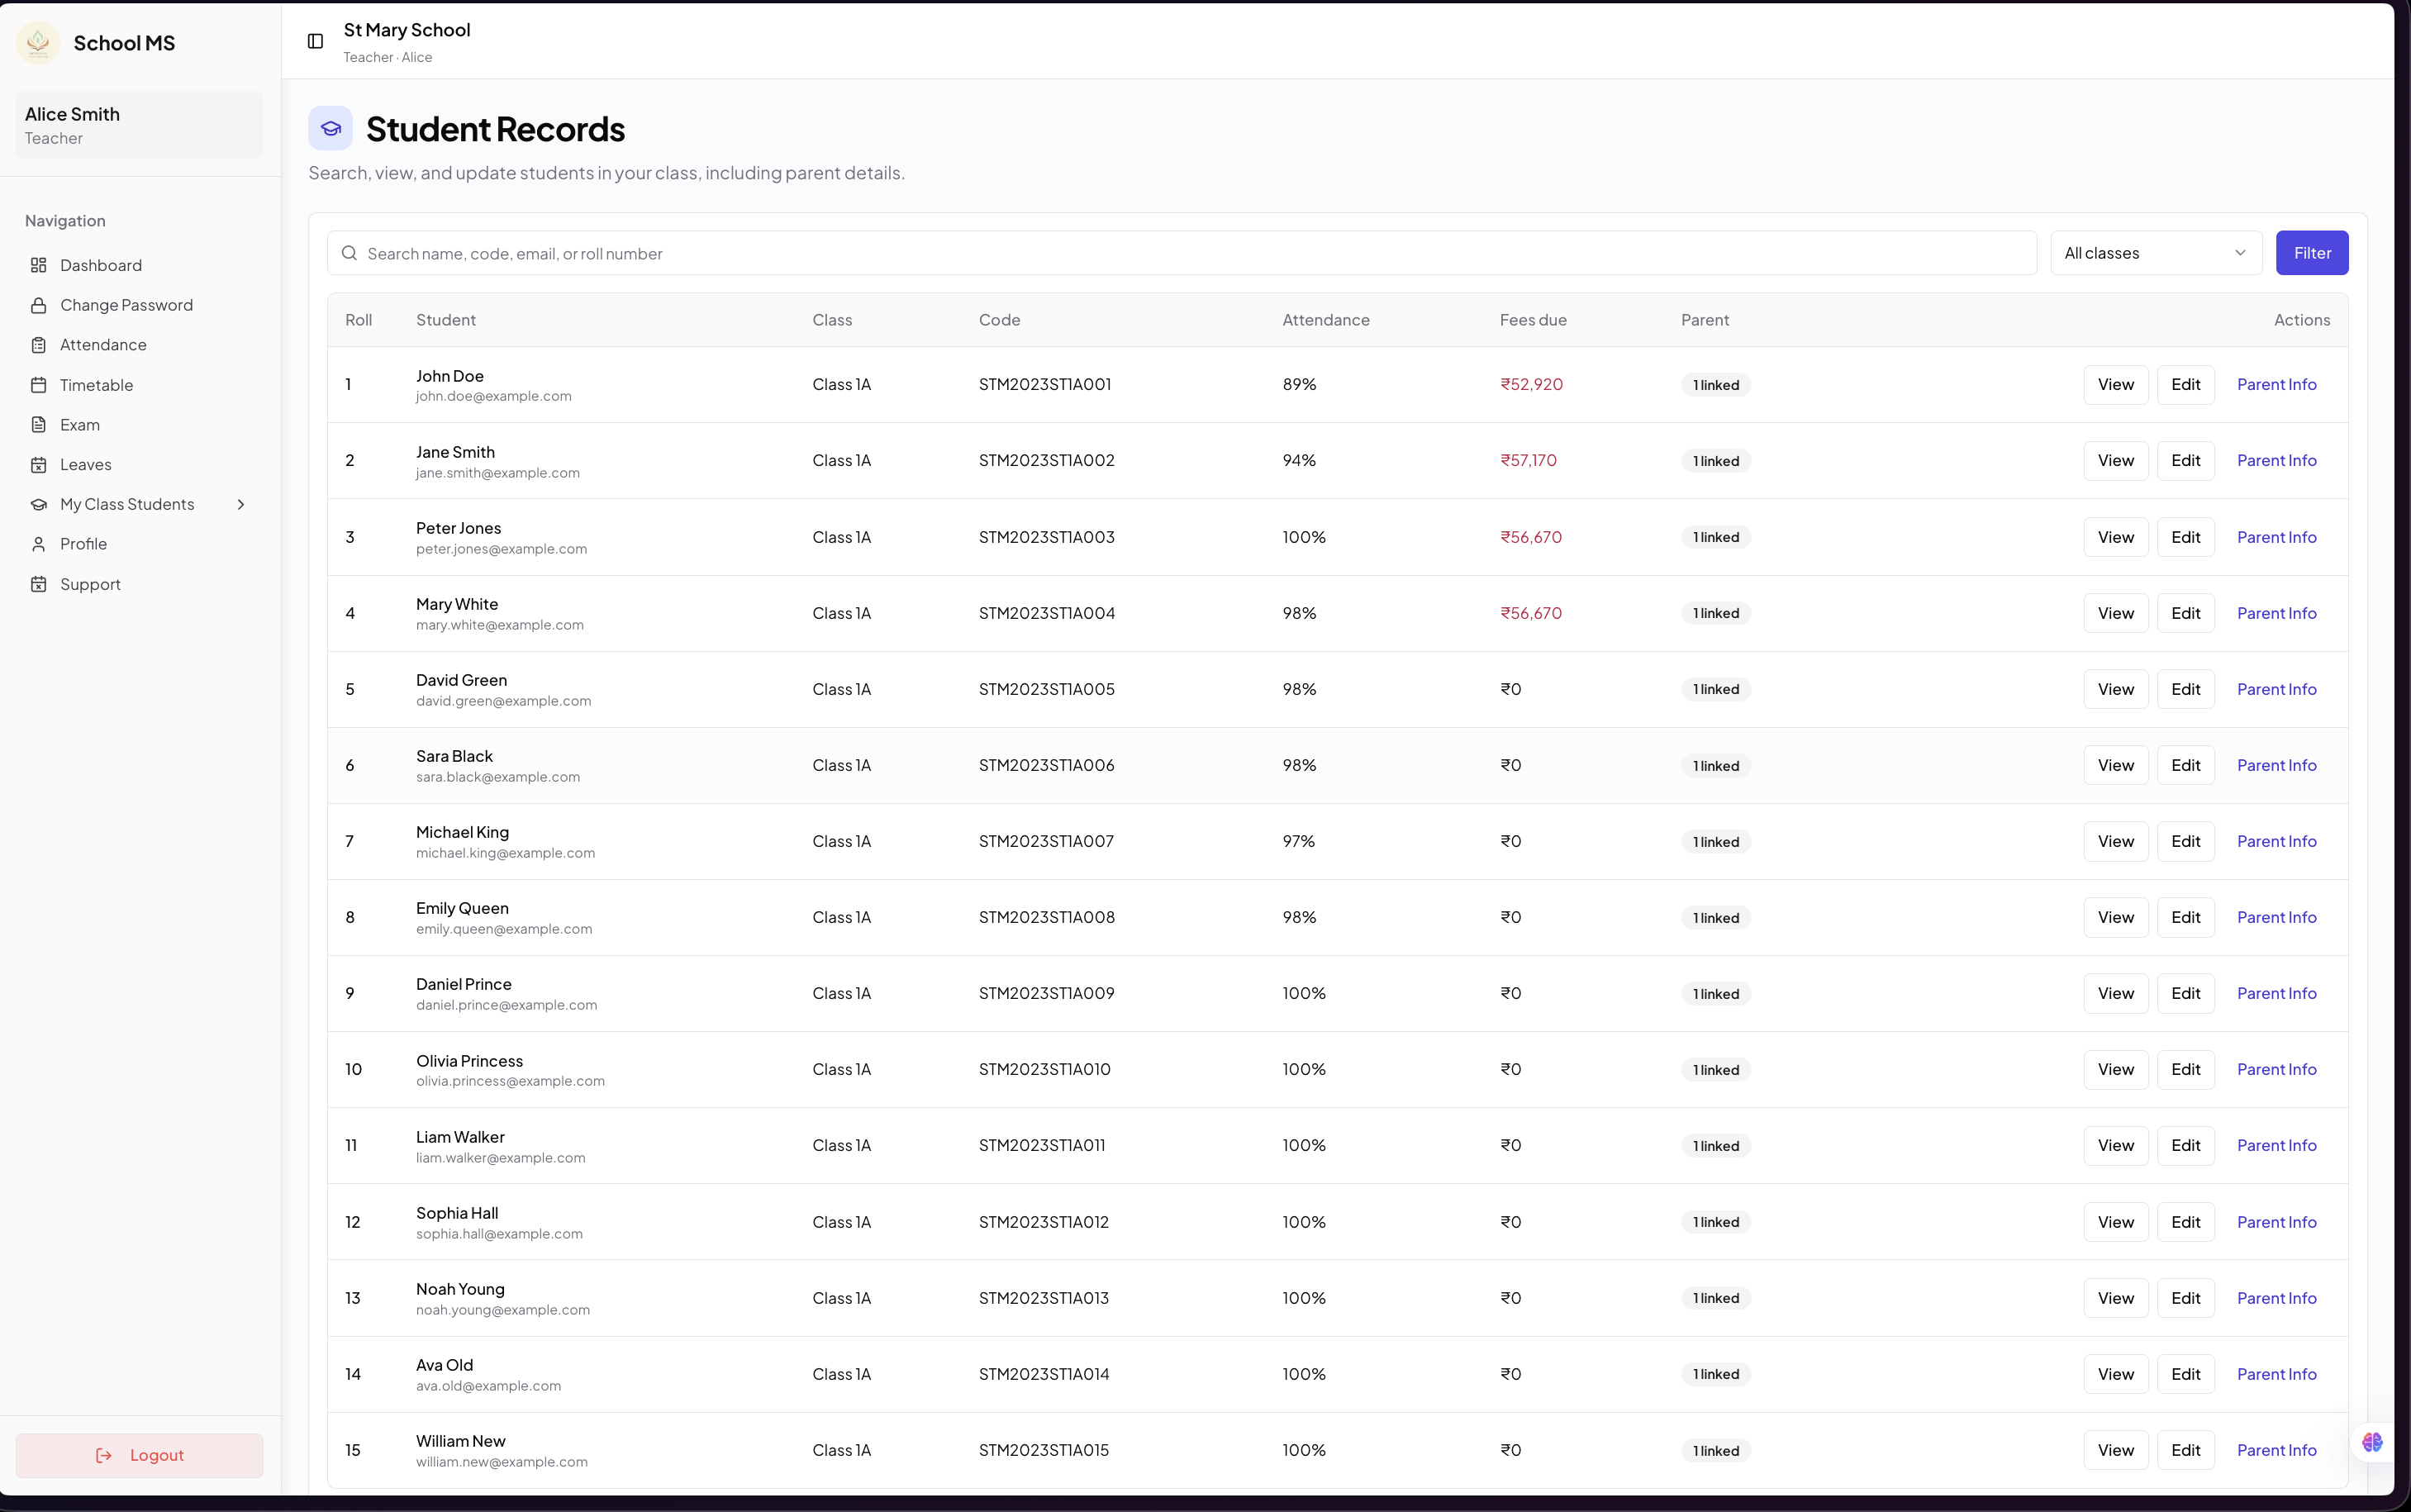Click the Change Password lock icon
Screen dimensions: 2411x1512
pyautogui.click(x=39, y=305)
